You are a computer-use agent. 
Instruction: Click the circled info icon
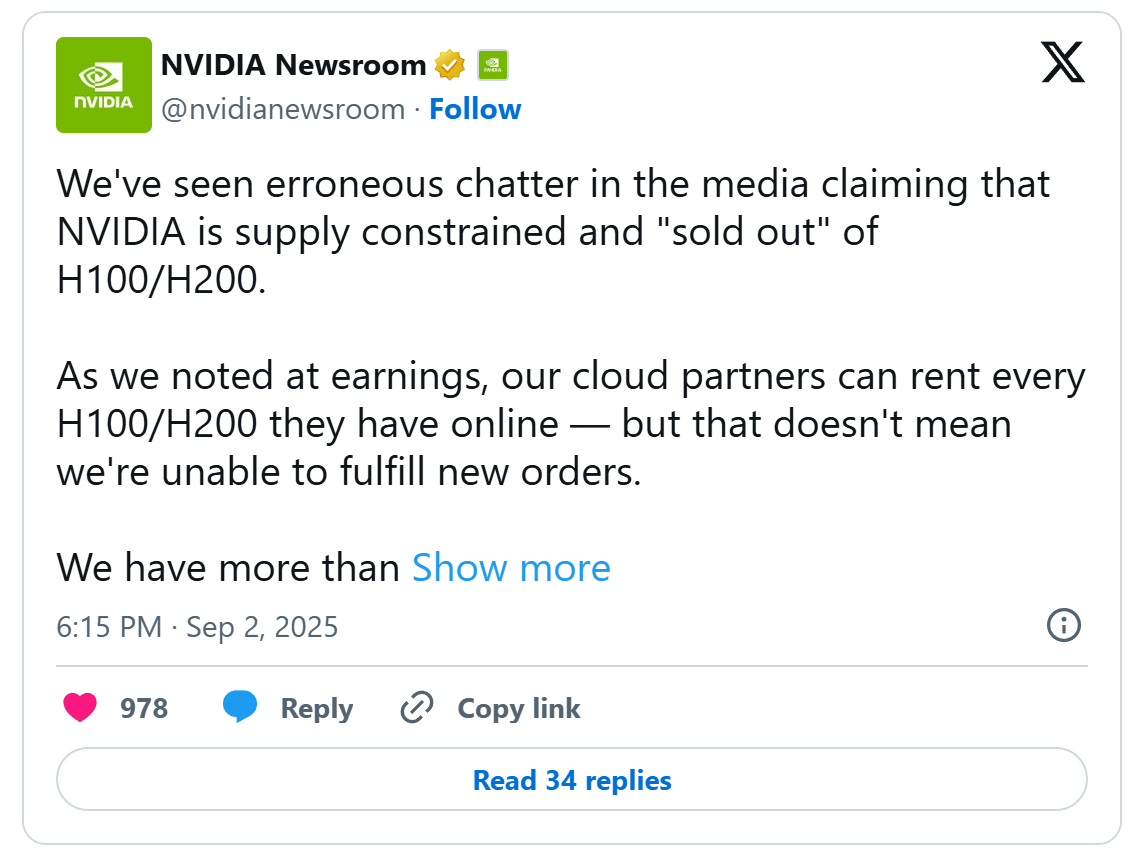pyautogui.click(x=1062, y=626)
